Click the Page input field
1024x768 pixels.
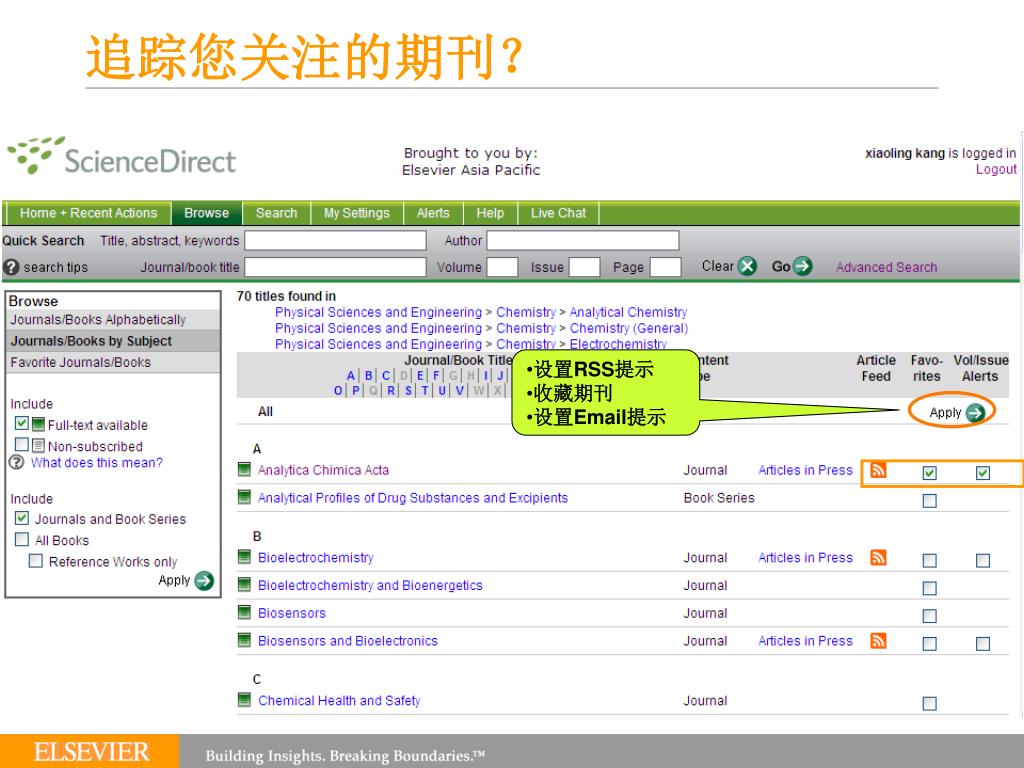(x=665, y=266)
